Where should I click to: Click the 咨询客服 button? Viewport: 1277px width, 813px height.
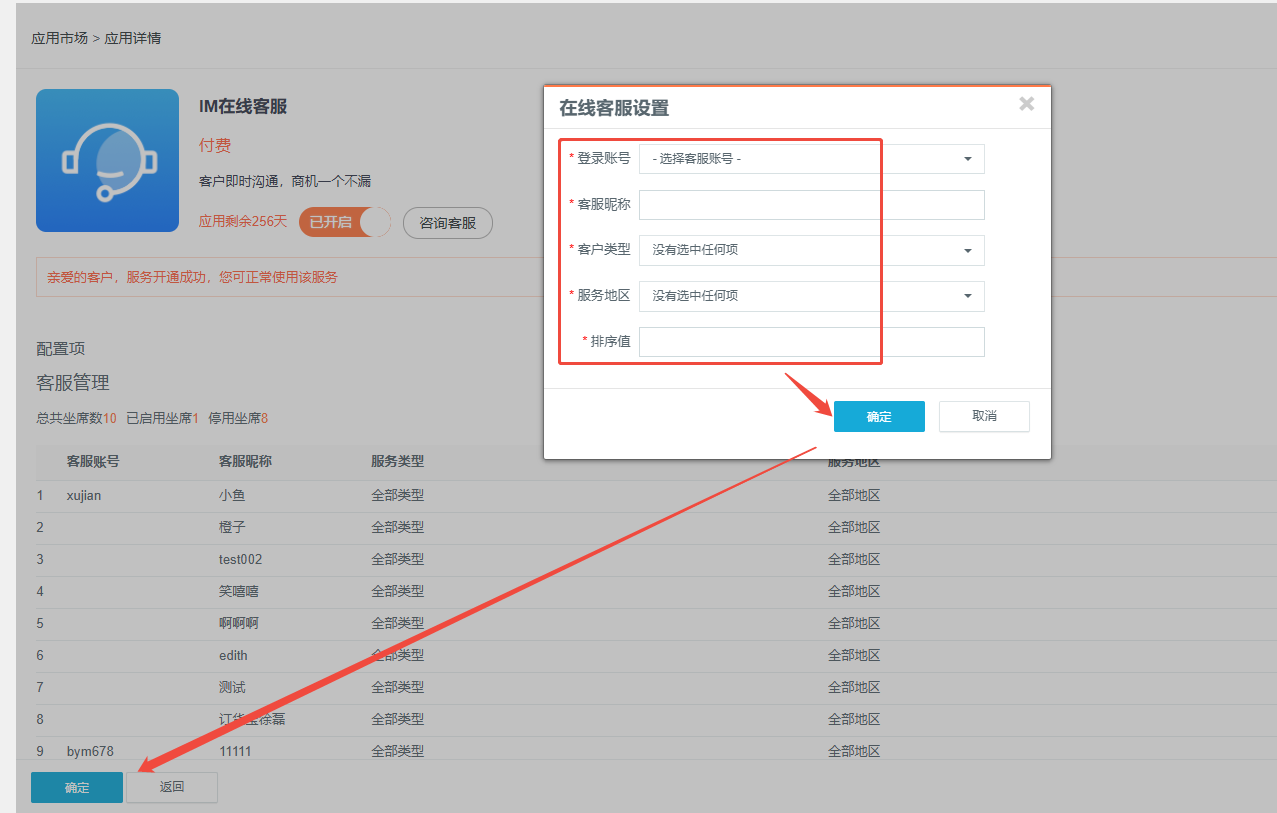pyautogui.click(x=448, y=223)
